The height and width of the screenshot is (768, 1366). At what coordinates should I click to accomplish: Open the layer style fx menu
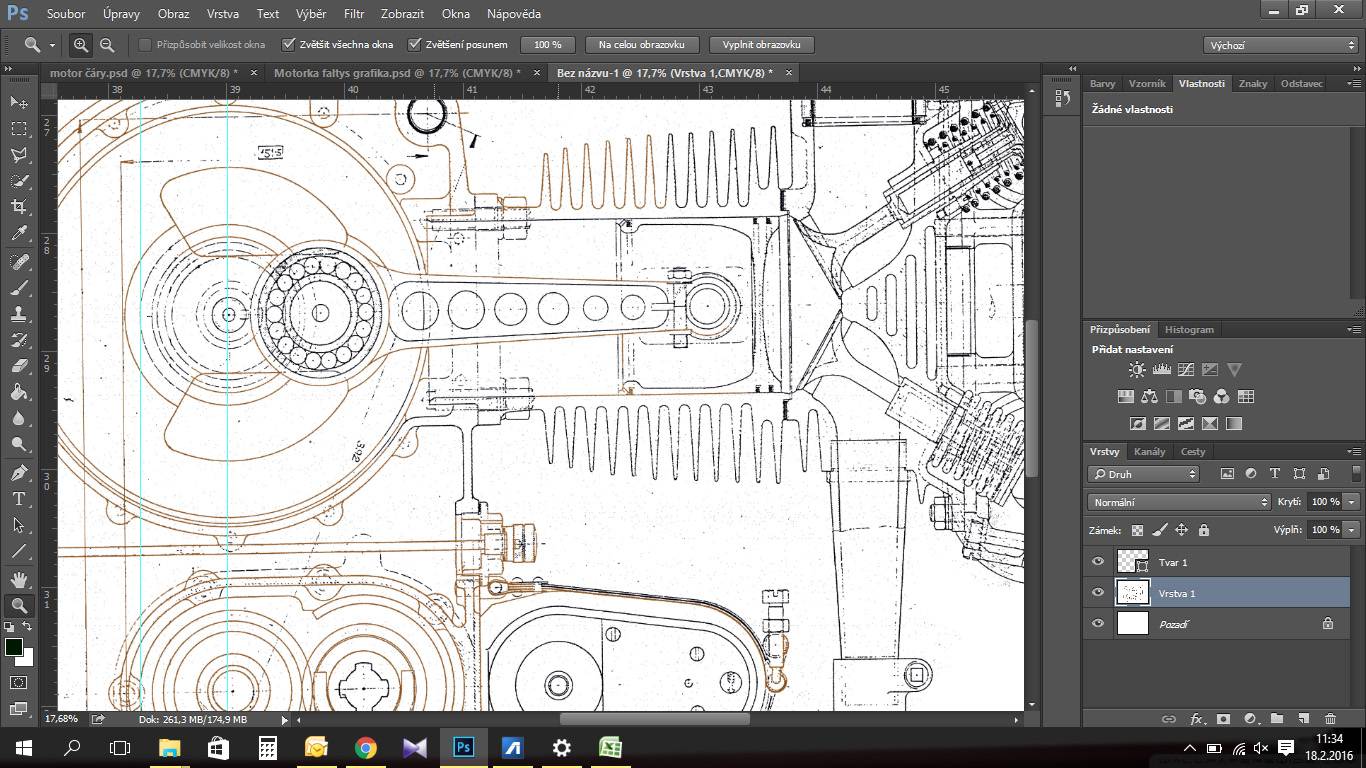point(1196,719)
